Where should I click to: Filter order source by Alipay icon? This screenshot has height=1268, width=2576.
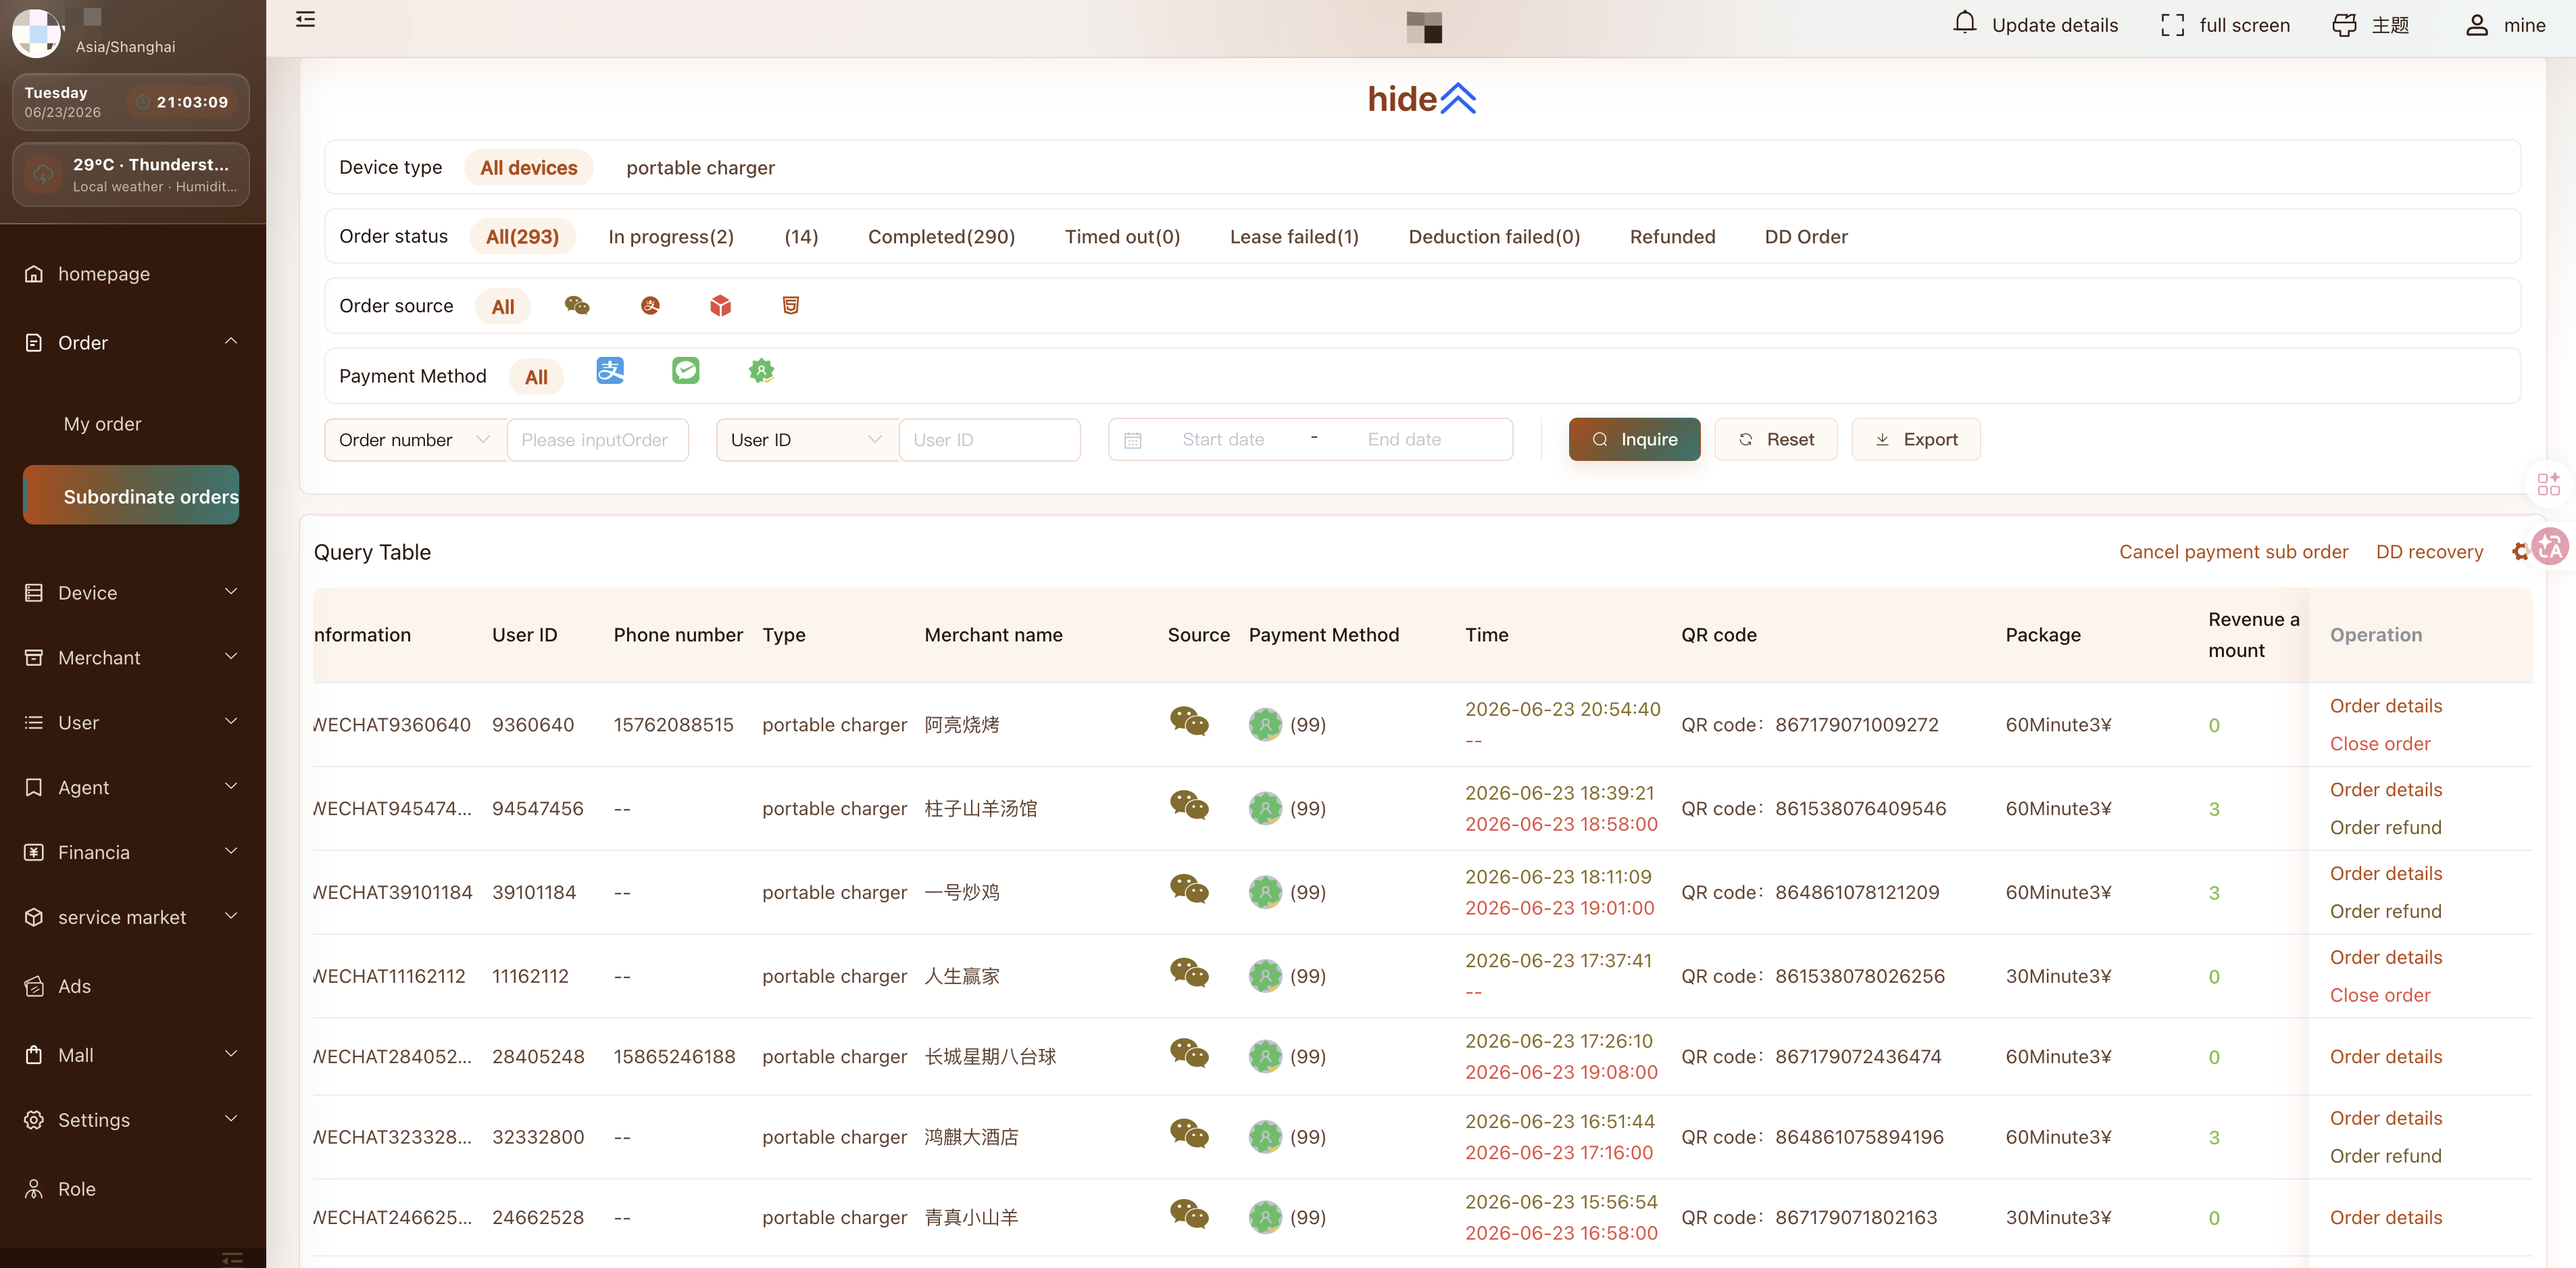pos(650,306)
